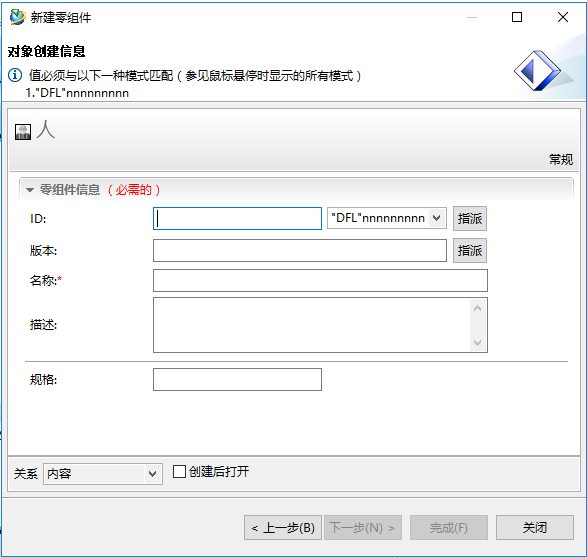
Task: Open the 关系 内容 dropdown
Action: tap(103, 474)
